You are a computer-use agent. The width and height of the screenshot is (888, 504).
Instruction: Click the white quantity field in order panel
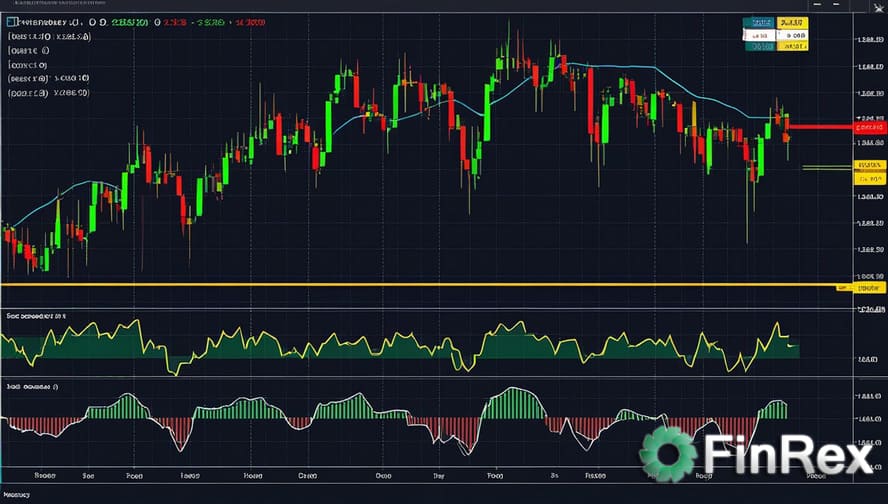(759, 34)
